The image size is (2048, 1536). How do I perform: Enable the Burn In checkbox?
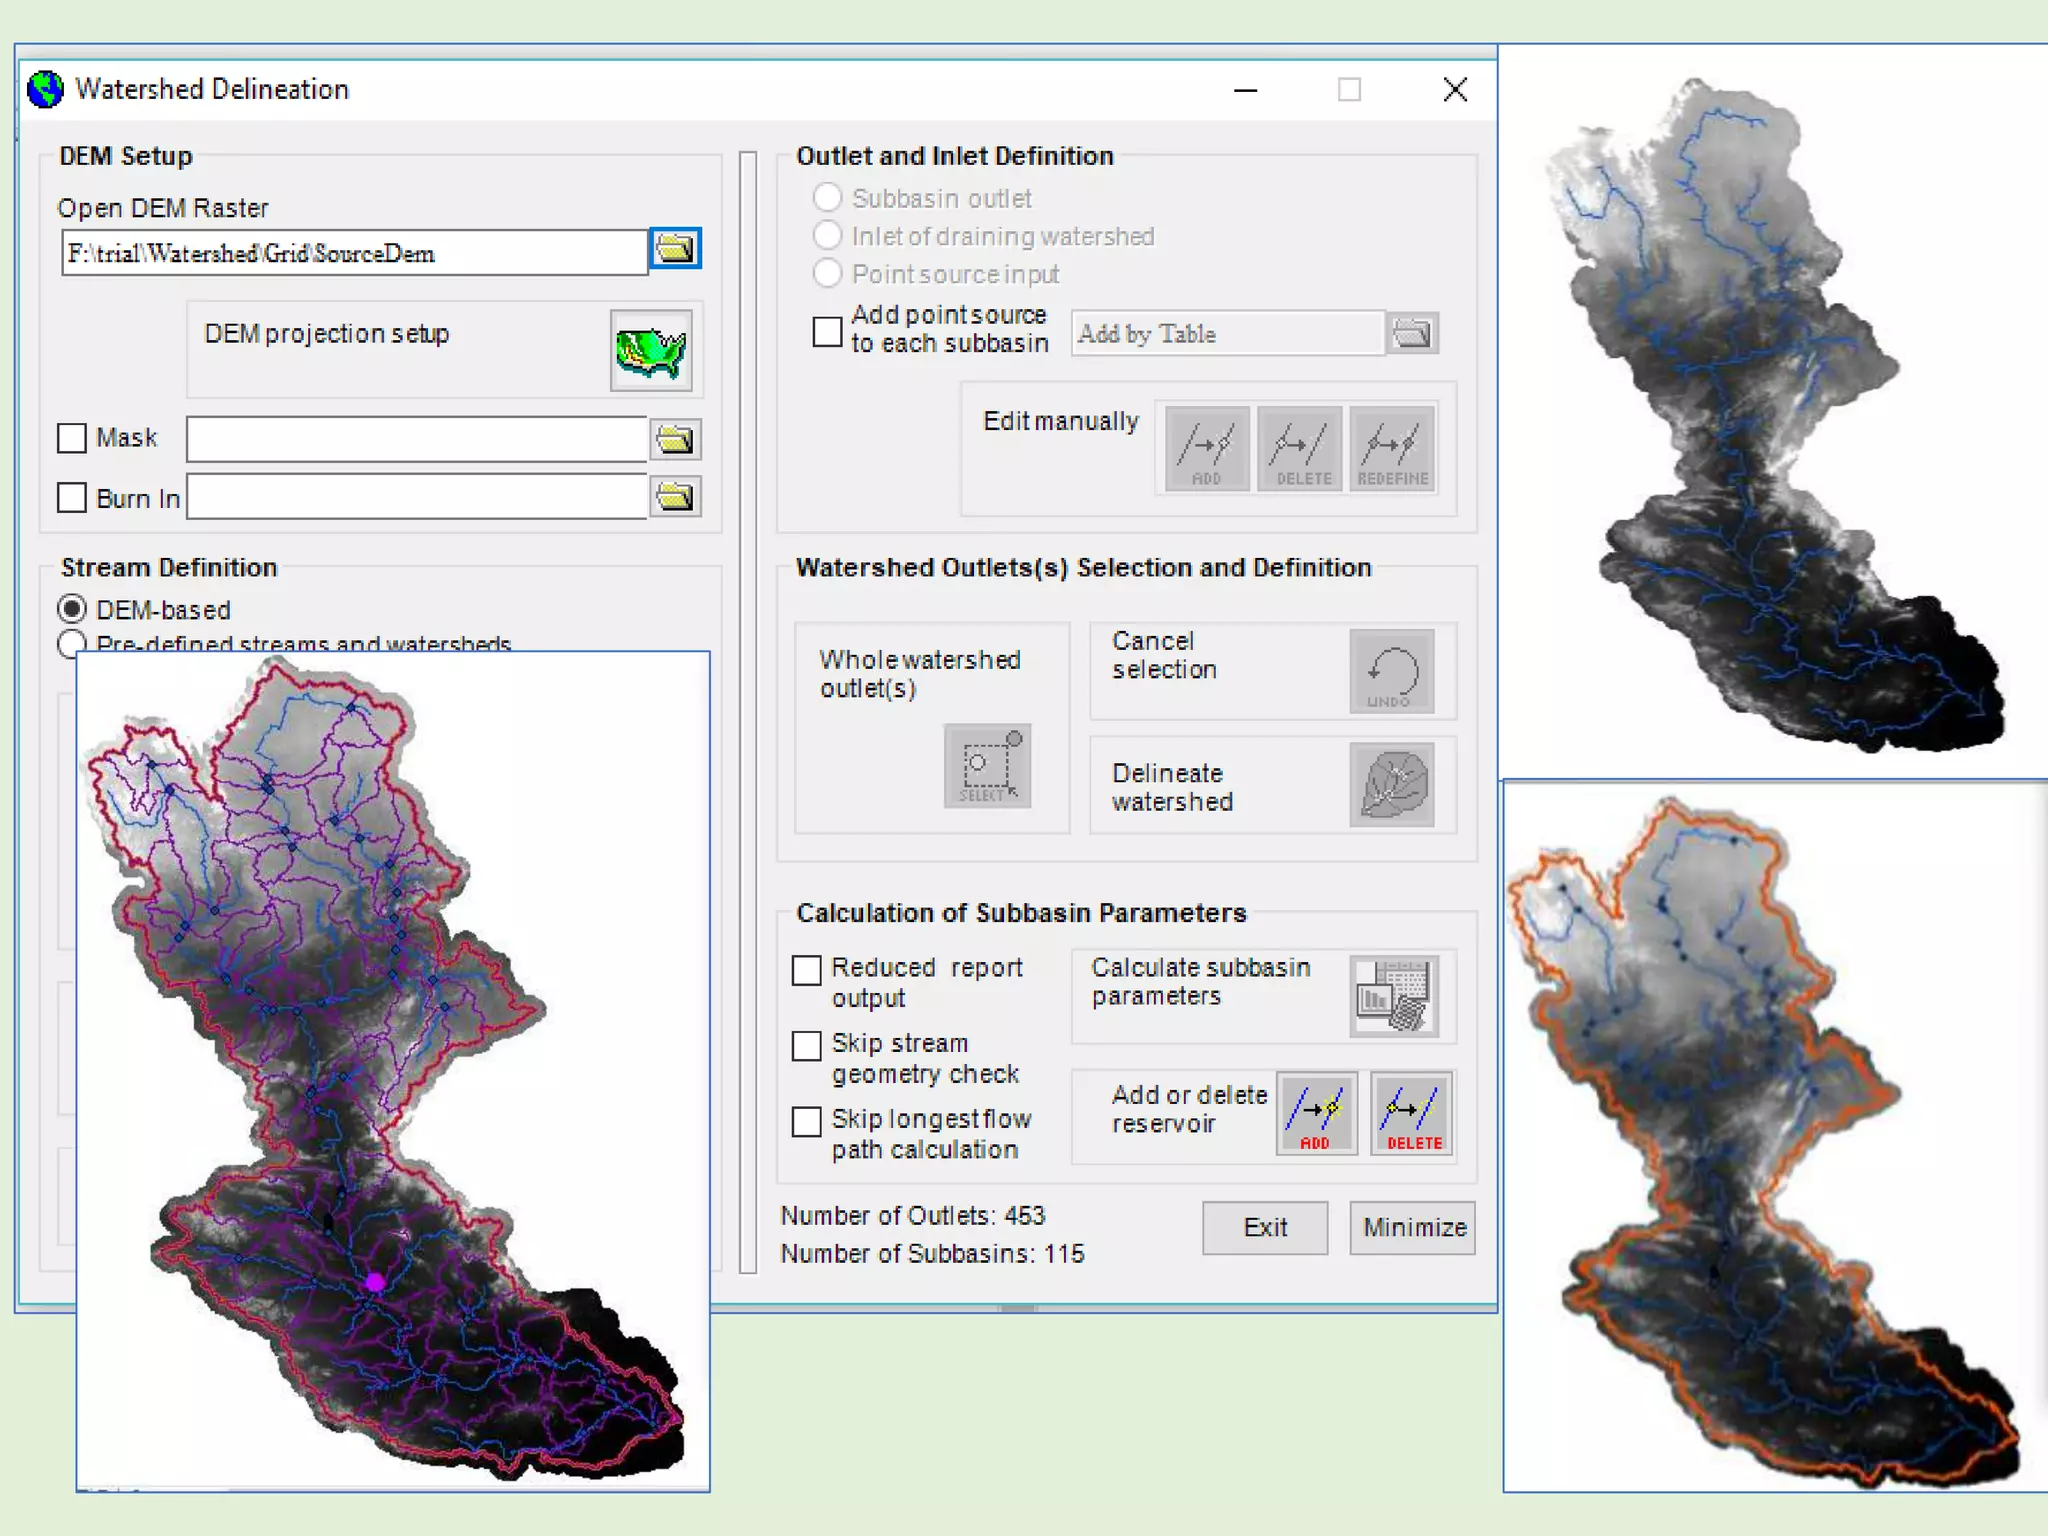pos(72,498)
